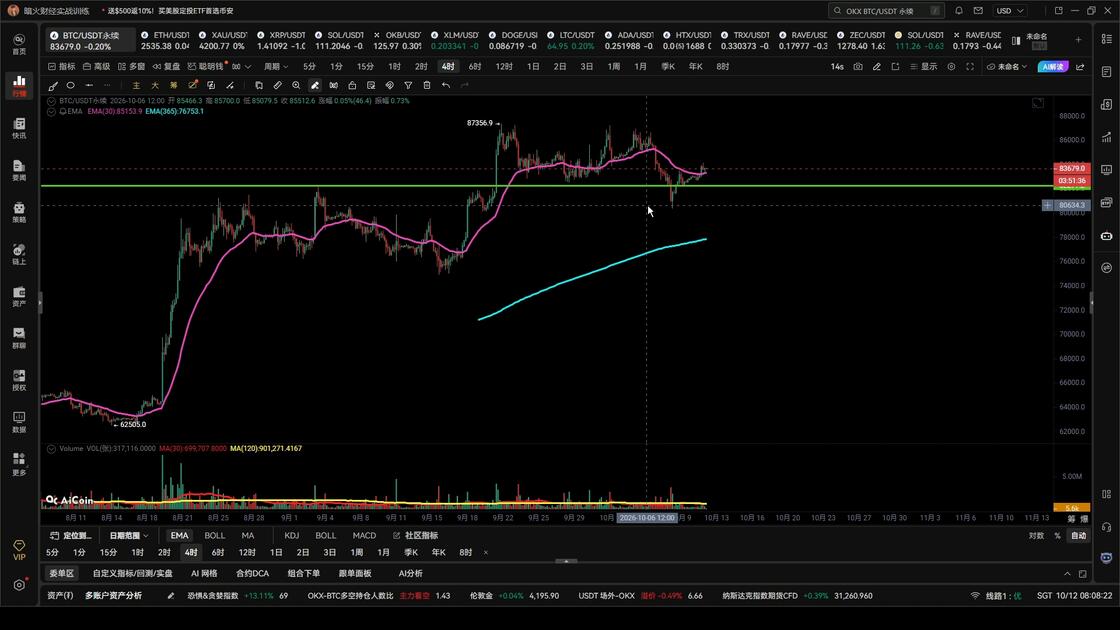Toggle the drawing lock icon
Image resolution: width=1120 pixels, height=630 pixels.
click(352, 86)
